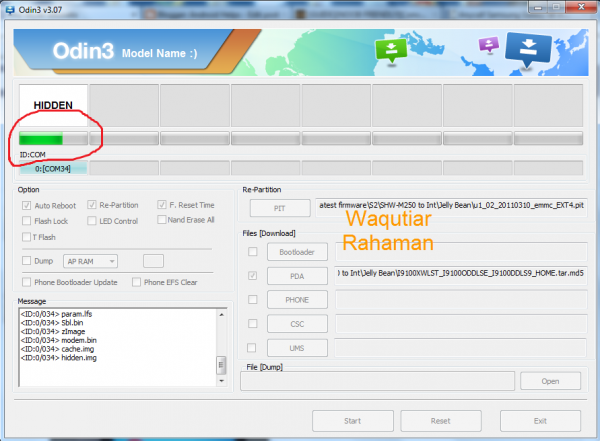Open the AP RAM dropdown
Screen dimensions: 600x441
[90, 261]
